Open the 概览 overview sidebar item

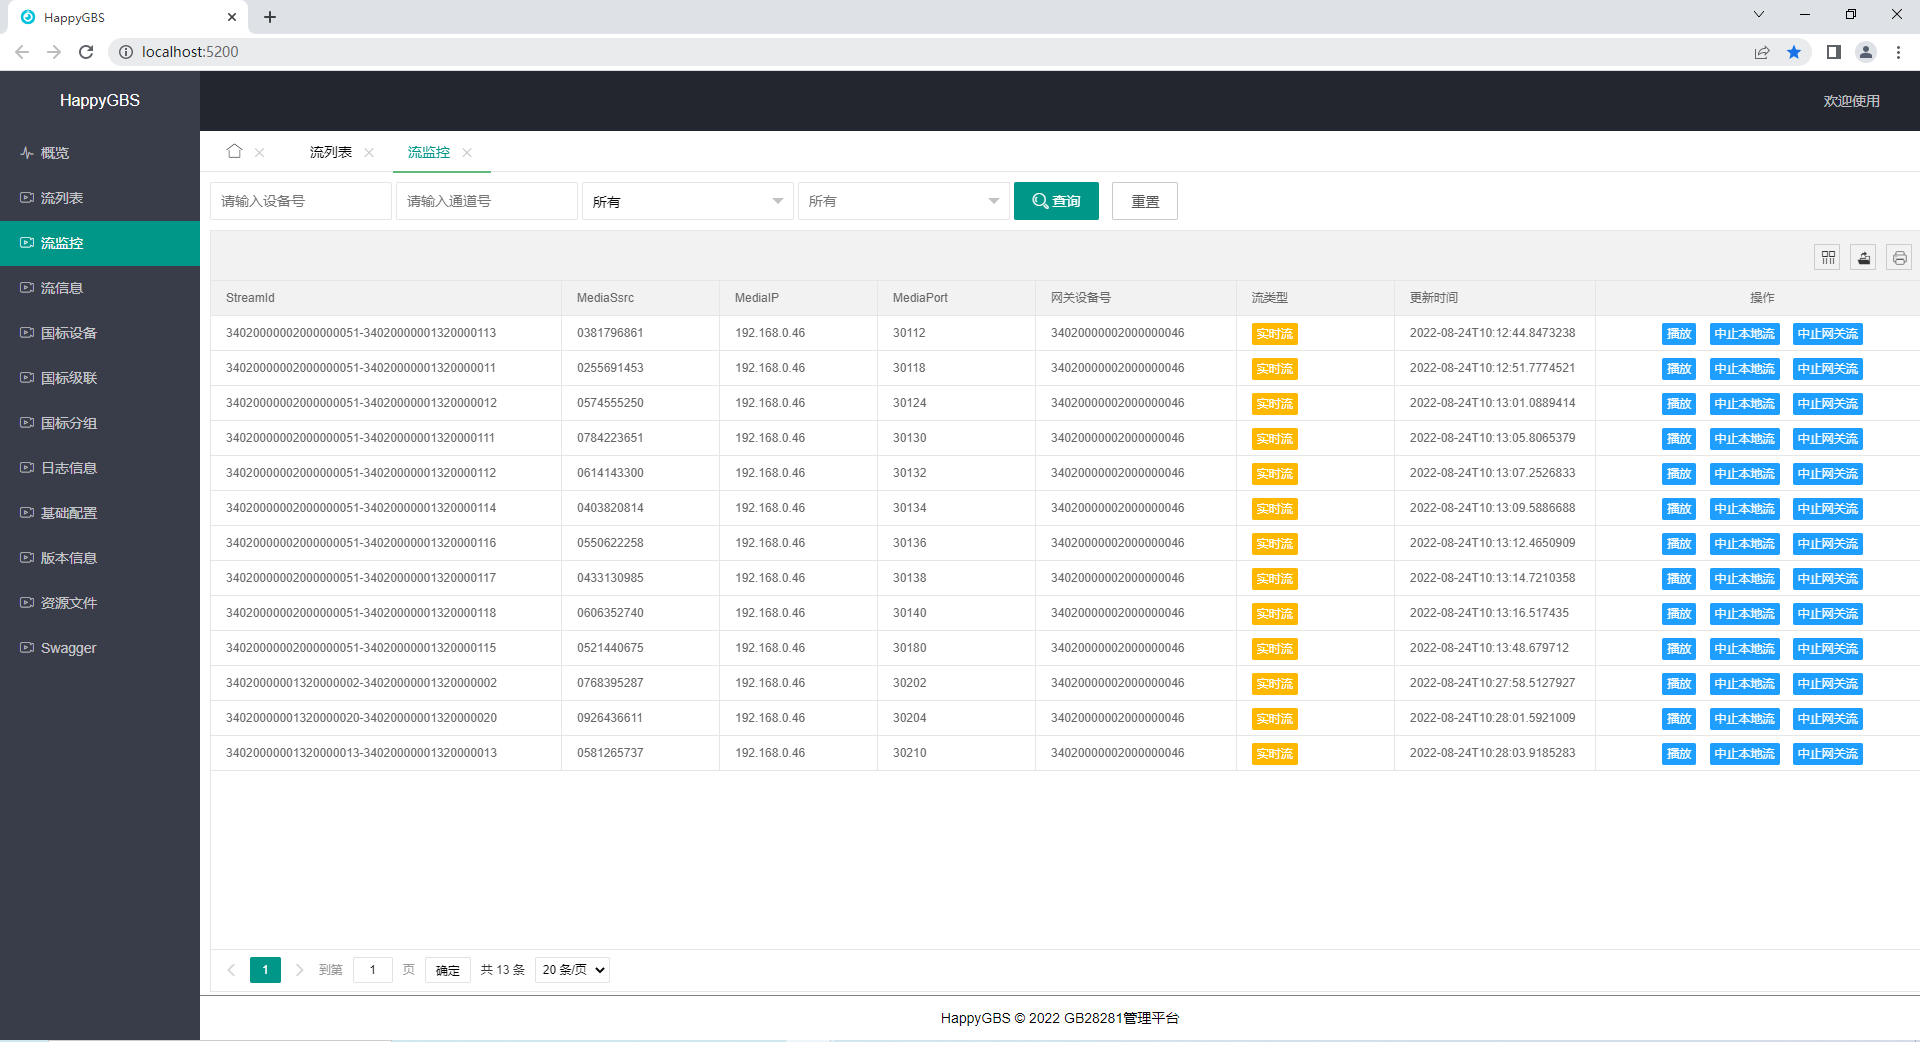click(x=100, y=153)
